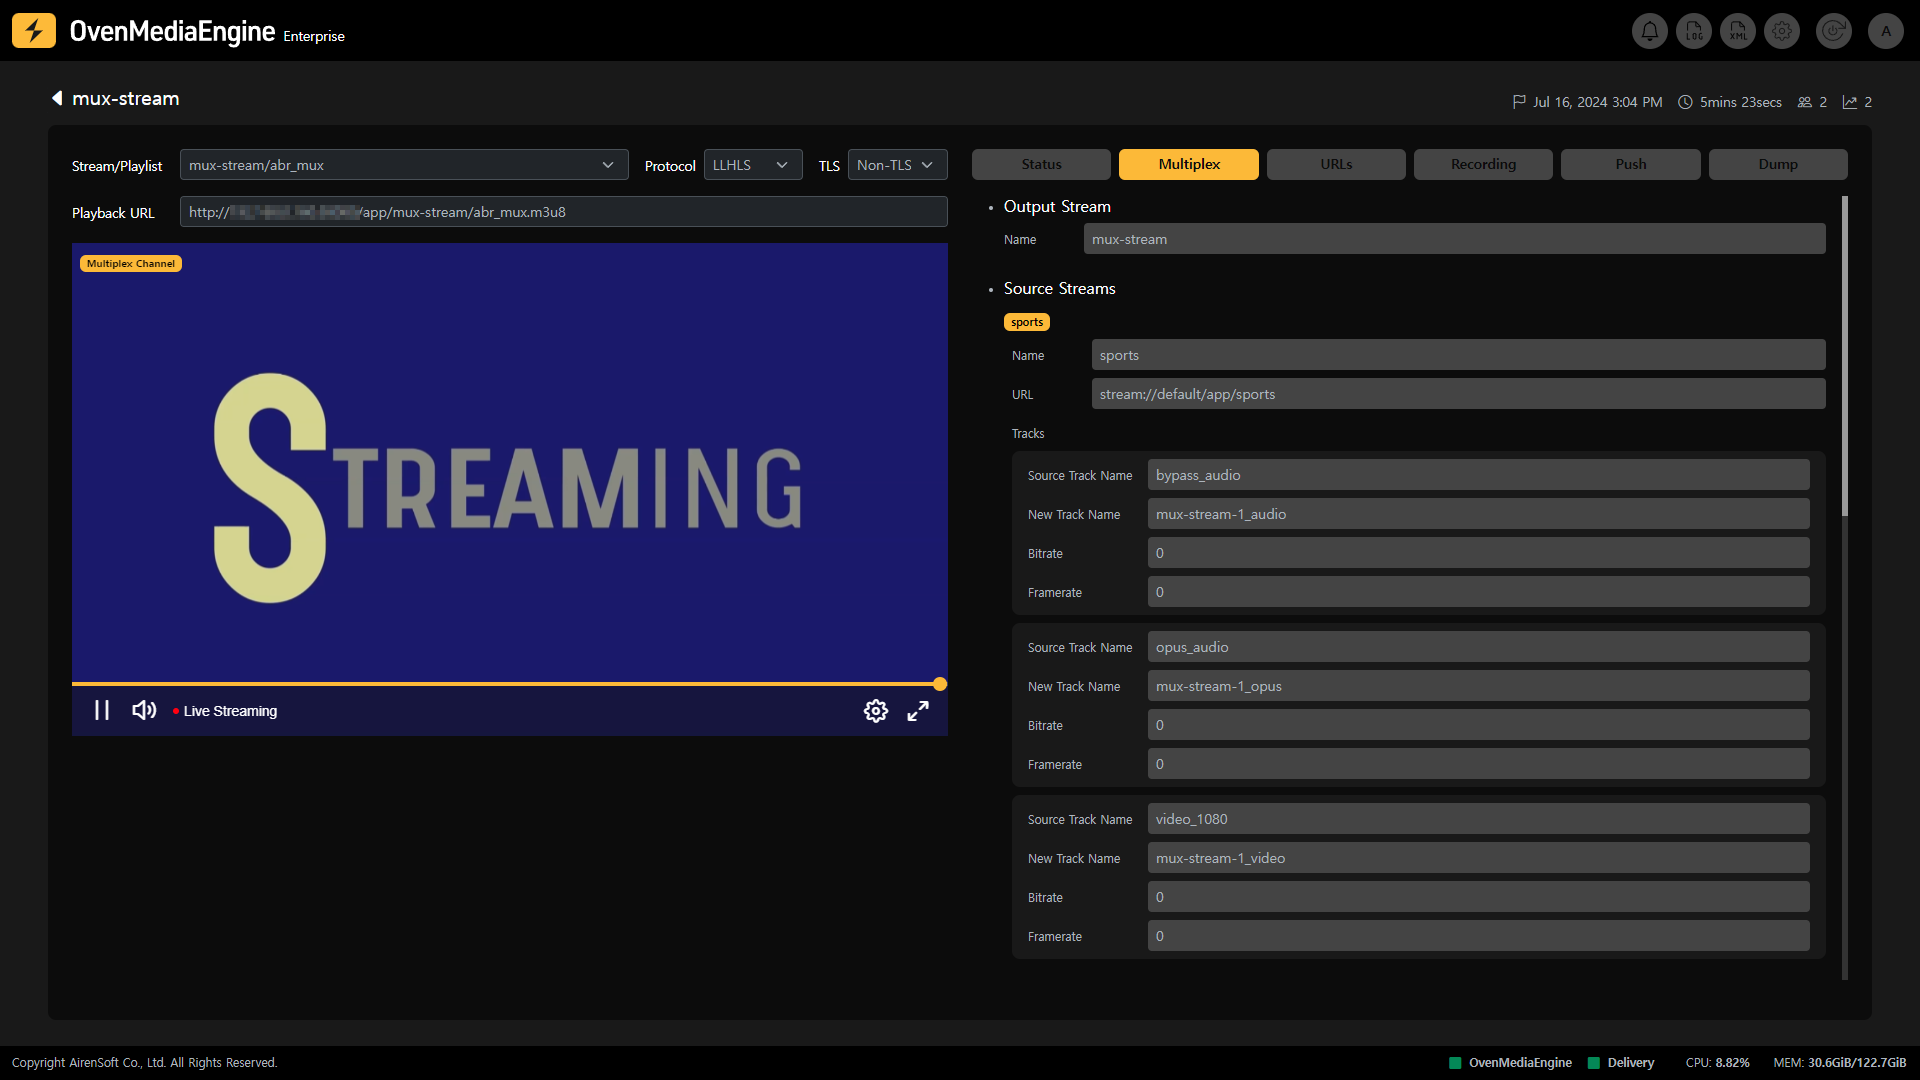Image resolution: width=1920 pixels, height=1080 pixels.
Task: Open the player settings gear icon
Action: [875, 711]
